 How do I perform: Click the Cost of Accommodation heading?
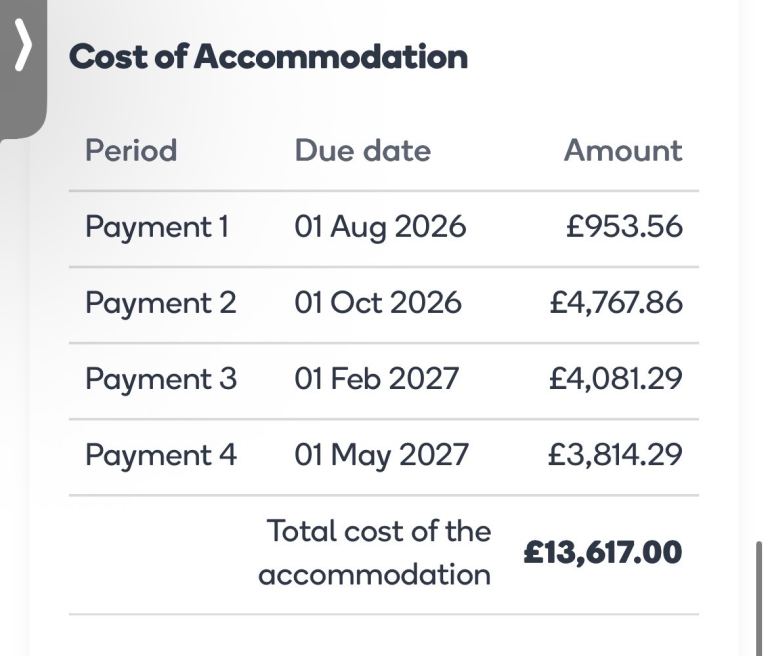pos(268,56)
